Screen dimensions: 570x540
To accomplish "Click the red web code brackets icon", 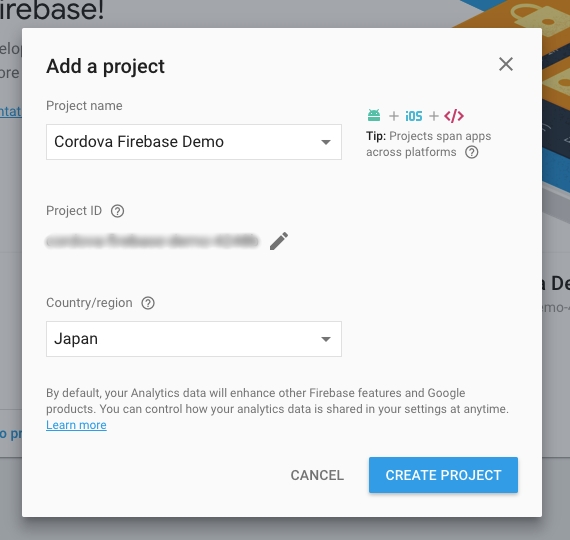I will tap(454, 116).
